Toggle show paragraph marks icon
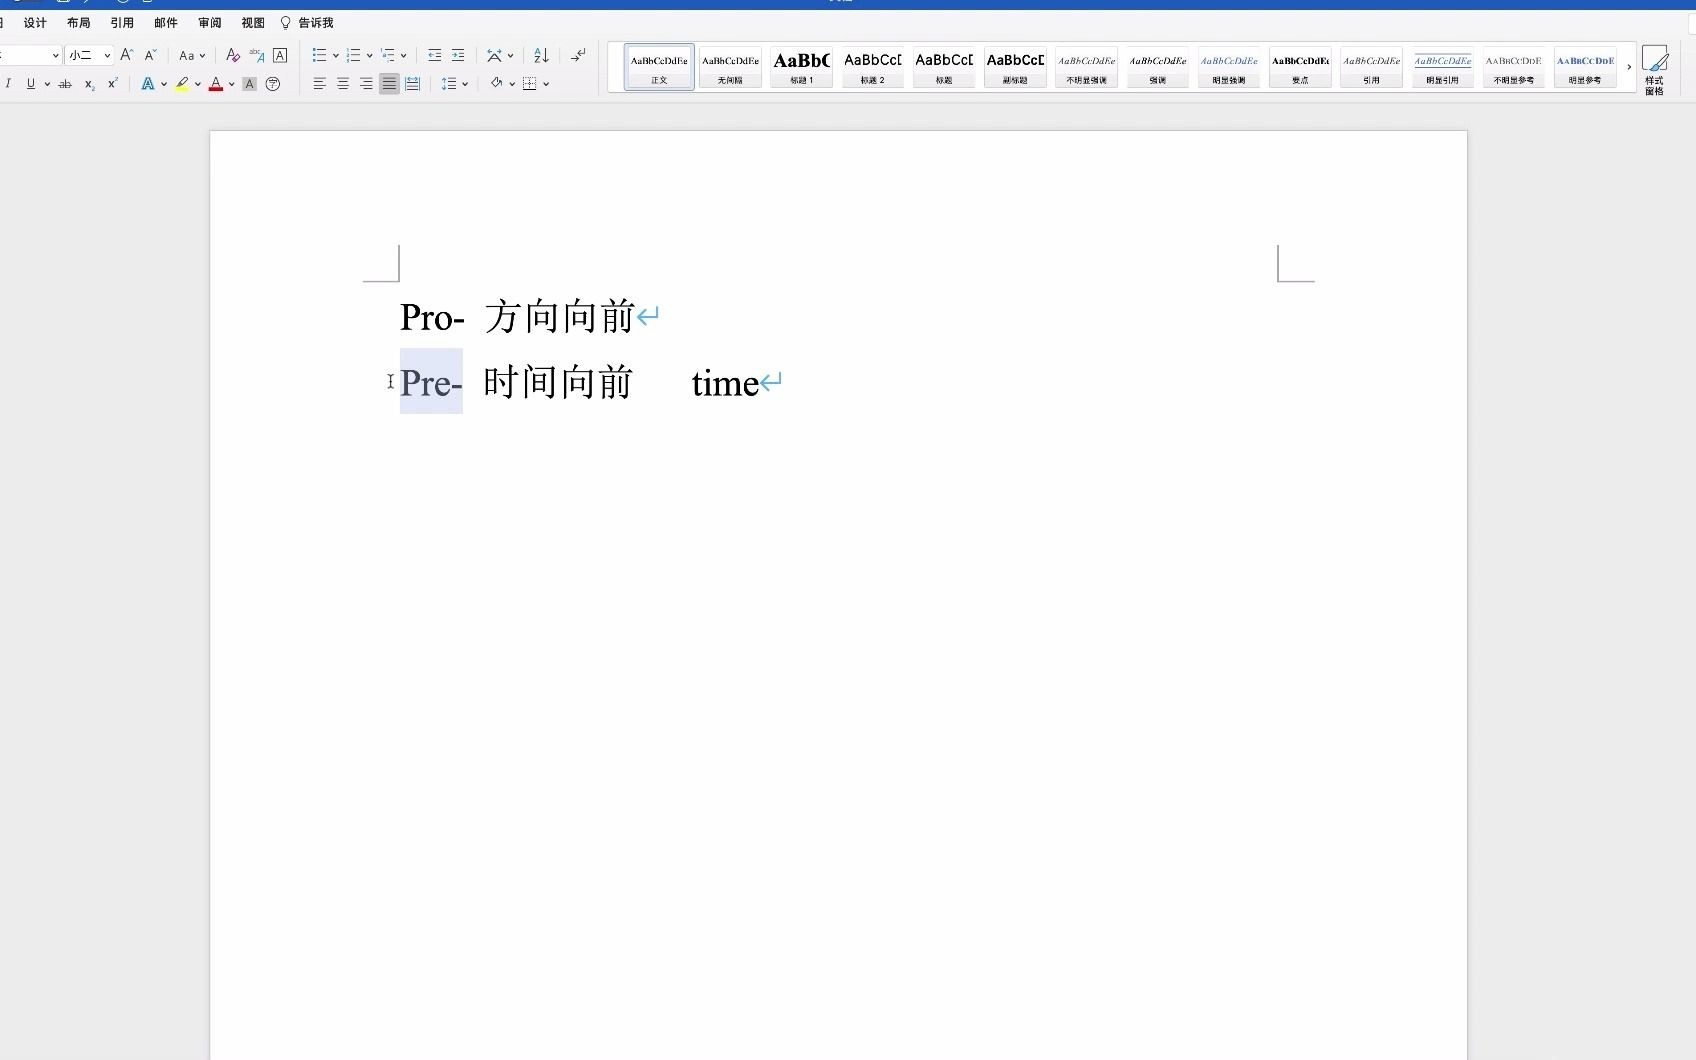The height and width of the screenshot is (1060, 1696). tap(578, 55)
